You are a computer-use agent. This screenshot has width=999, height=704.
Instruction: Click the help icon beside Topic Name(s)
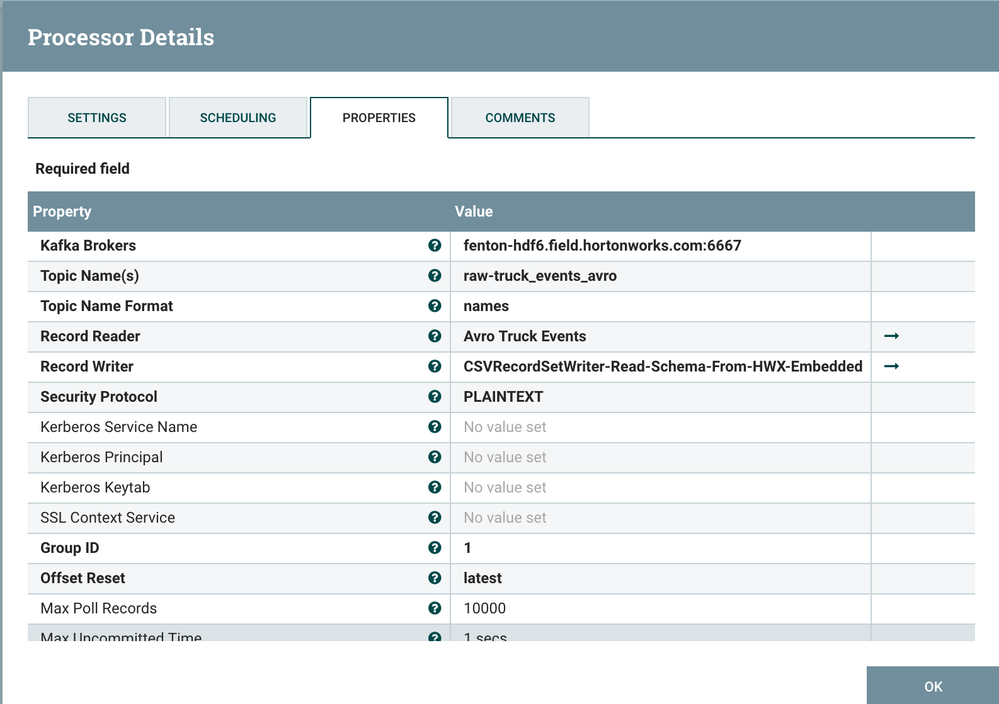click(435, 276)
